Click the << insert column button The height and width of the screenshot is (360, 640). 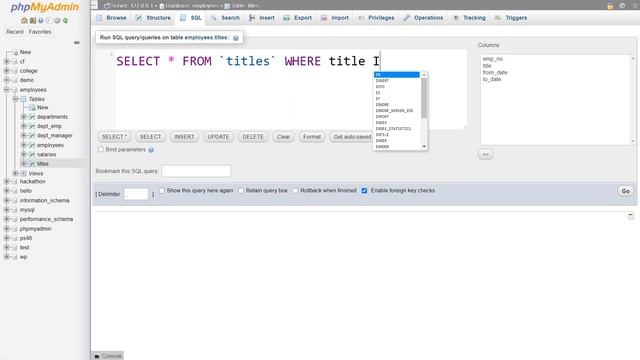tap(485, 154)
